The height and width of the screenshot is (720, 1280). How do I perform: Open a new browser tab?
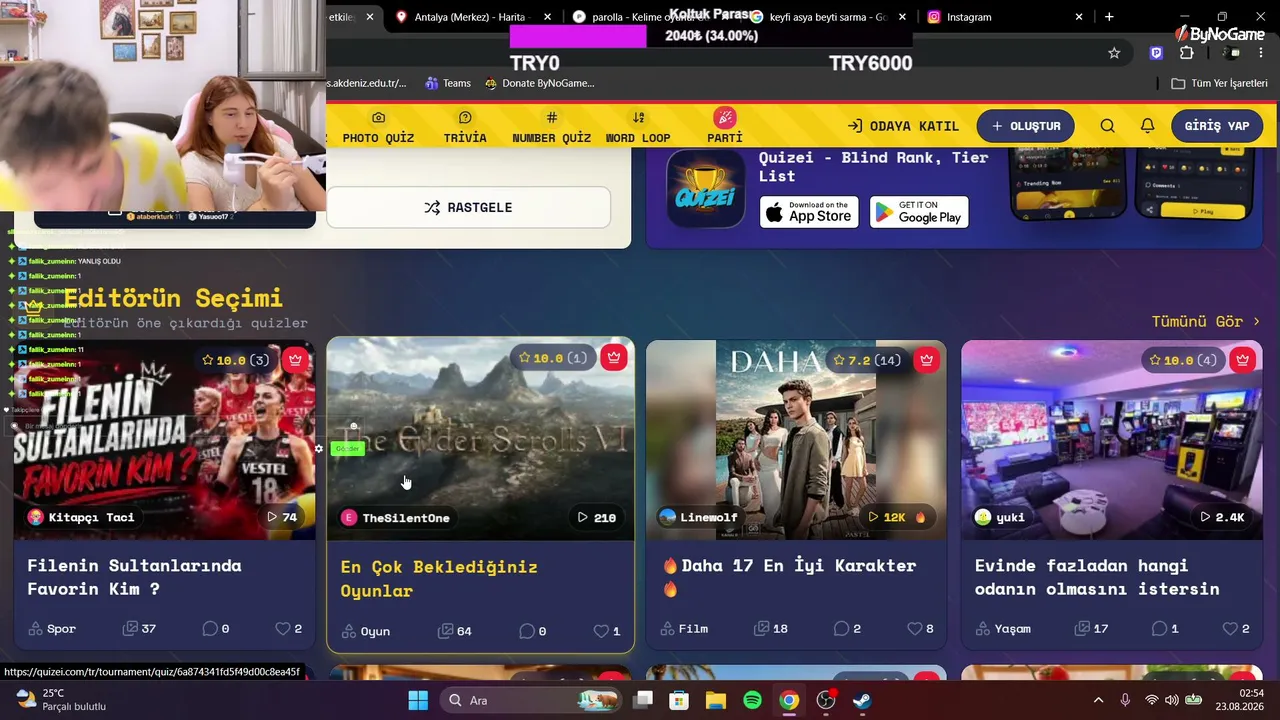pos(1109,17)
